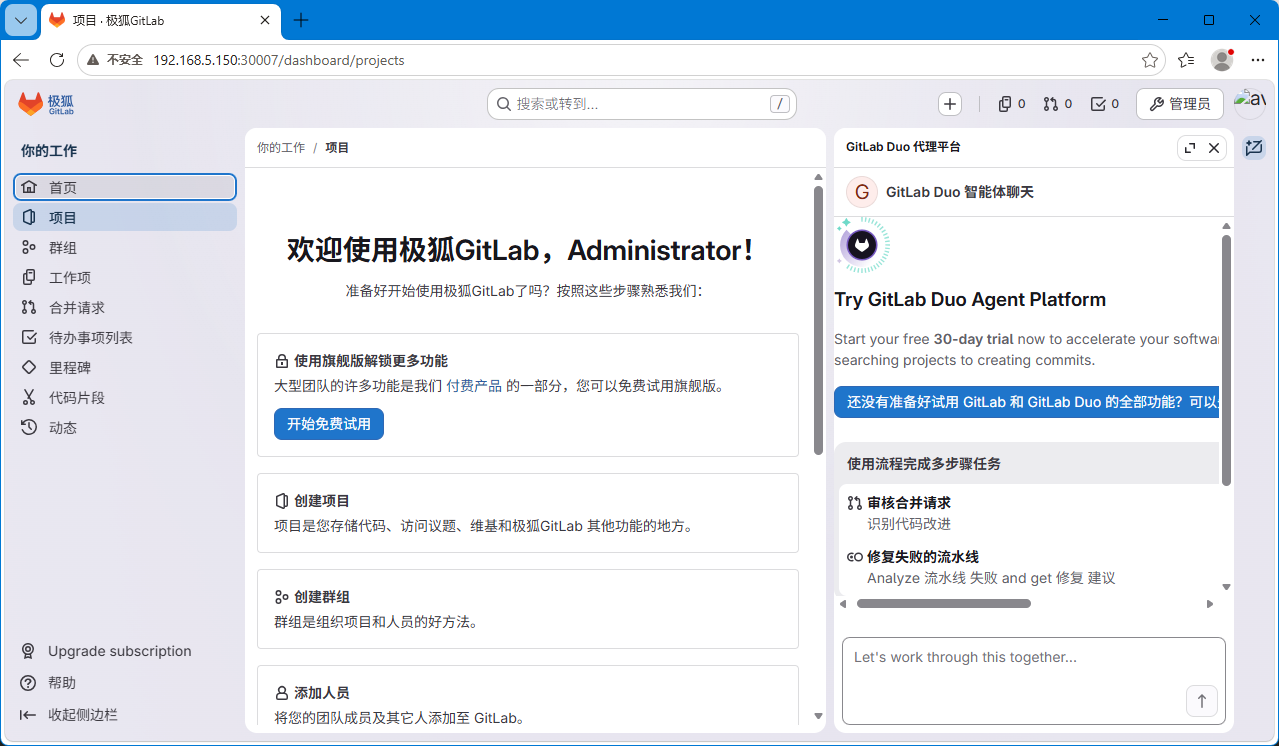Click the browser address bar URL
This screenshot has height=746, width=1279.
point(279,60)
